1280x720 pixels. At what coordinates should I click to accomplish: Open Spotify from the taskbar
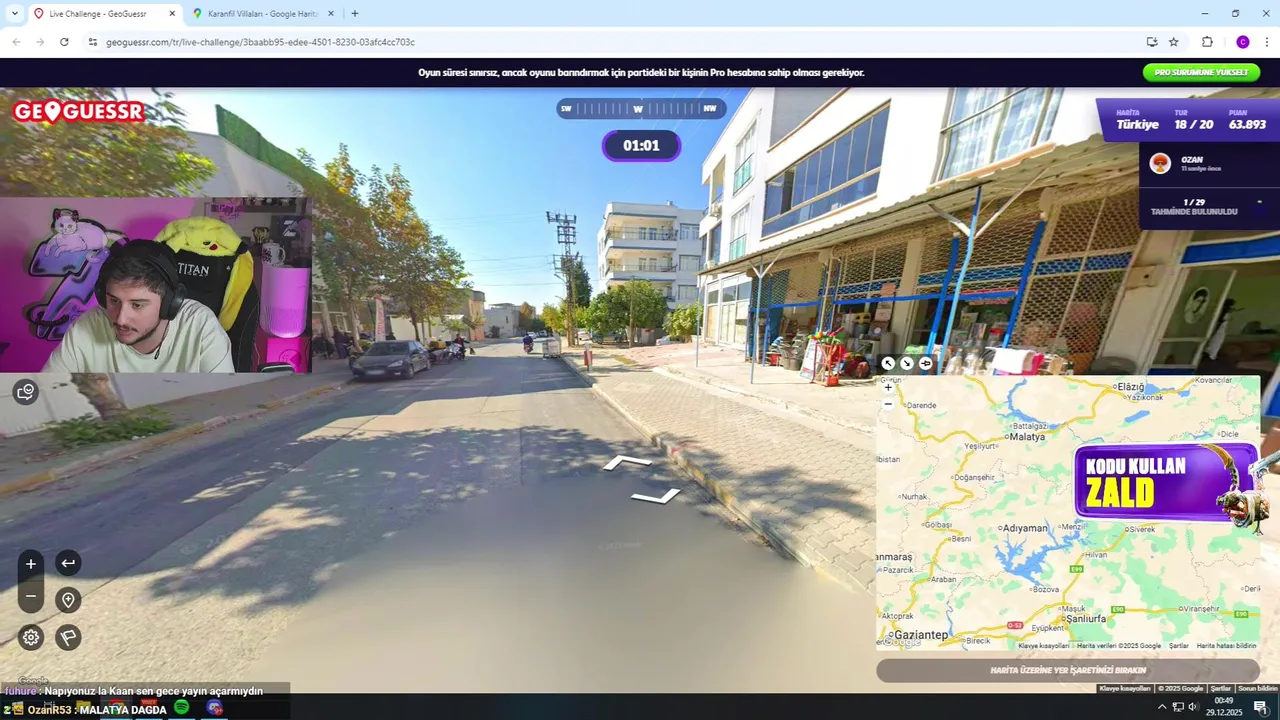pyautogui.click(x=181, y=707)
